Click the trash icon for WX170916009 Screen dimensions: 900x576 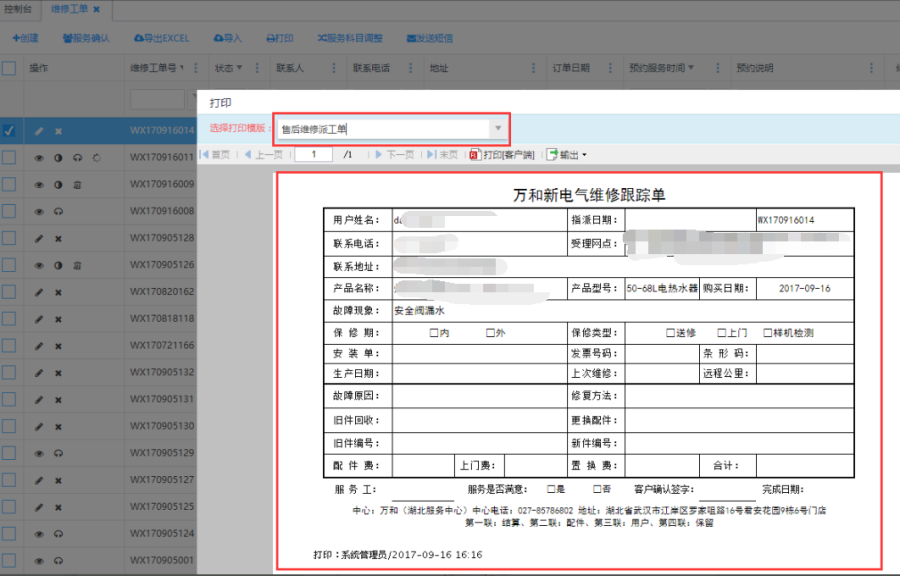pos(77,185)
